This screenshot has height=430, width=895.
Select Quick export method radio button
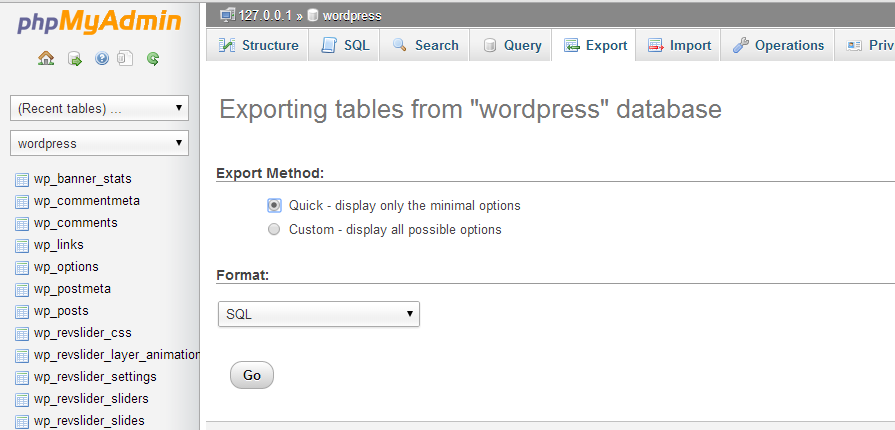click(275, 206)
